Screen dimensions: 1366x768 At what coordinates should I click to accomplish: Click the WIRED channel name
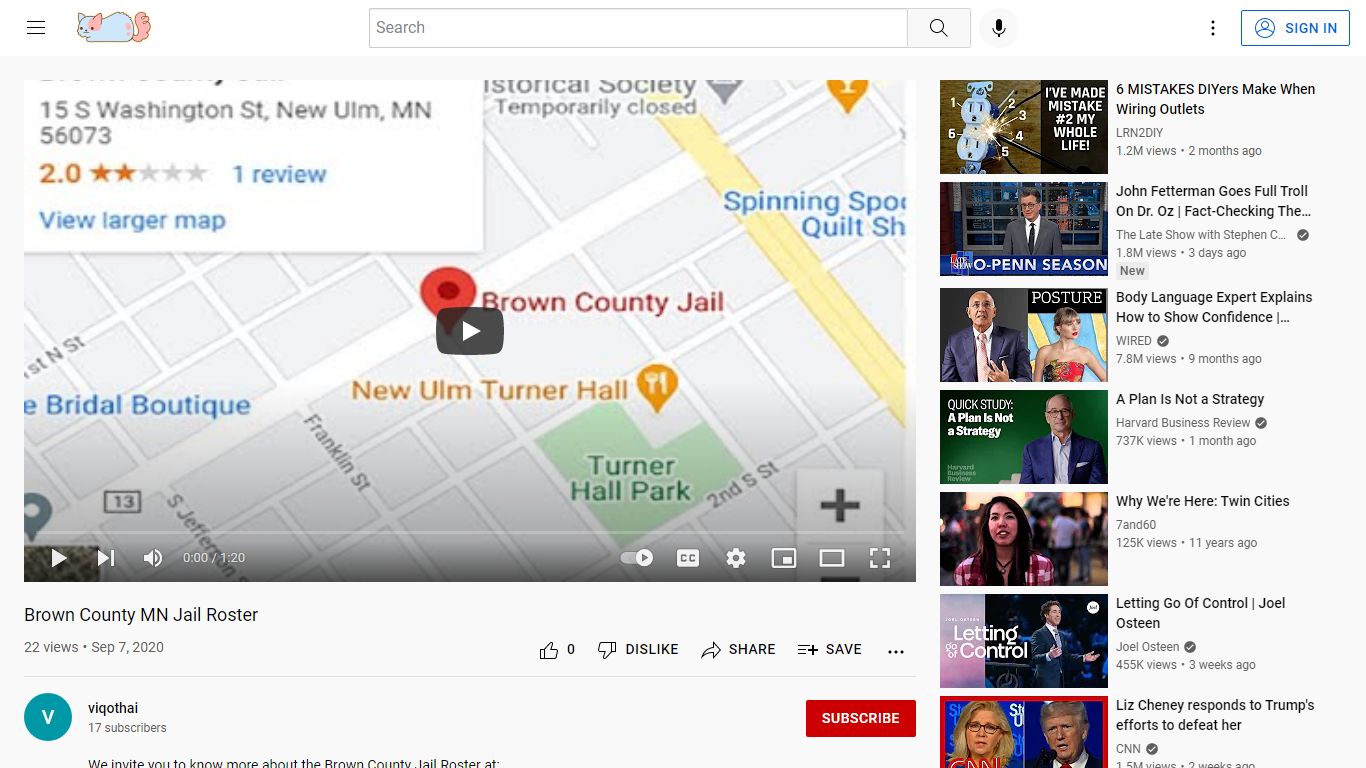1134,341
